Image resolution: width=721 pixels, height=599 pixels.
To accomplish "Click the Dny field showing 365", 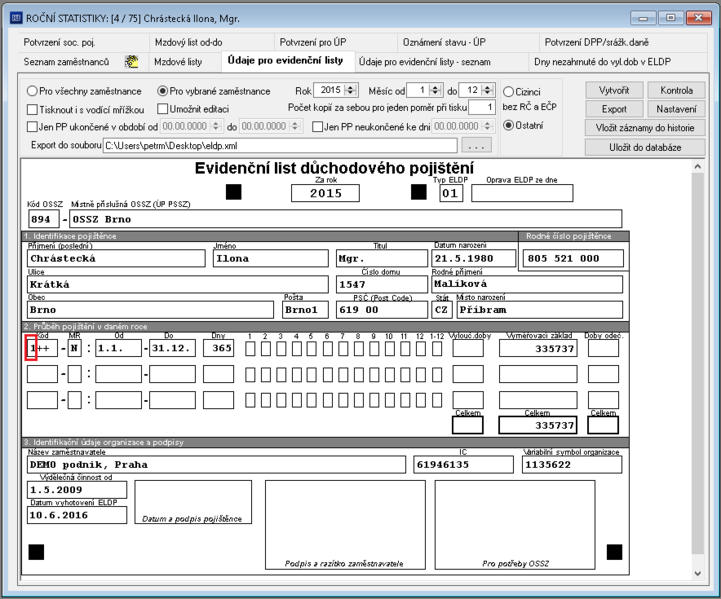I will click(218, 348).
